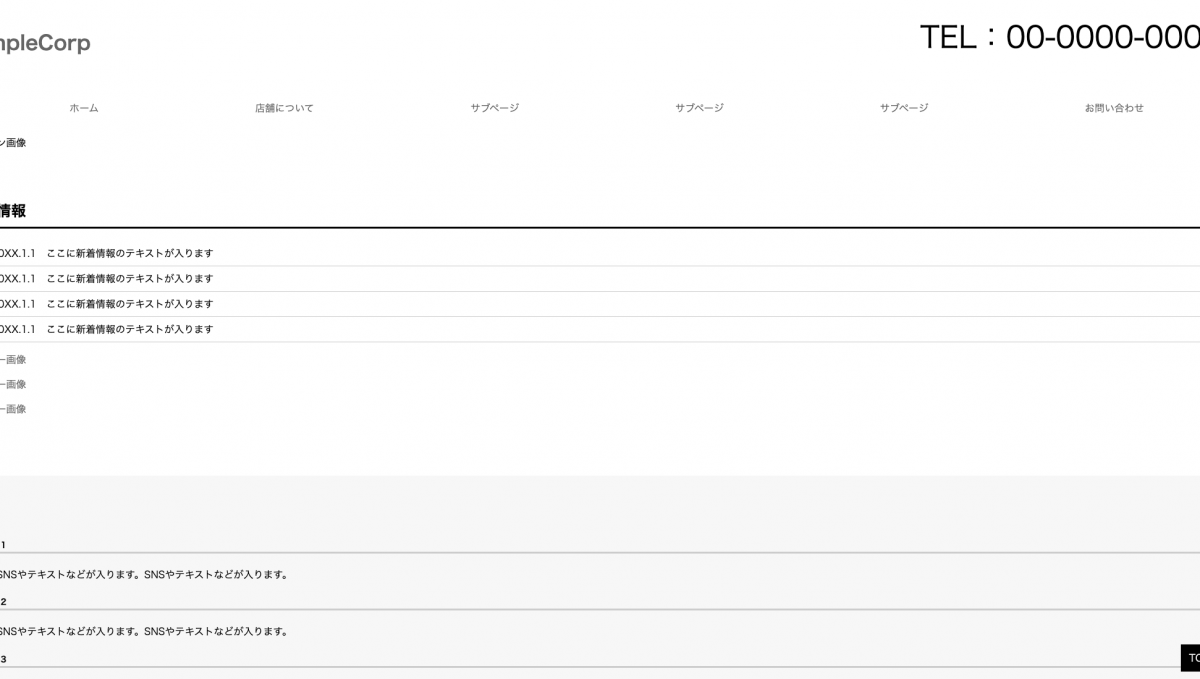Click the 新着情報 section heading
The height and width of the screenshot is (679, 1200).
(13, 211)
